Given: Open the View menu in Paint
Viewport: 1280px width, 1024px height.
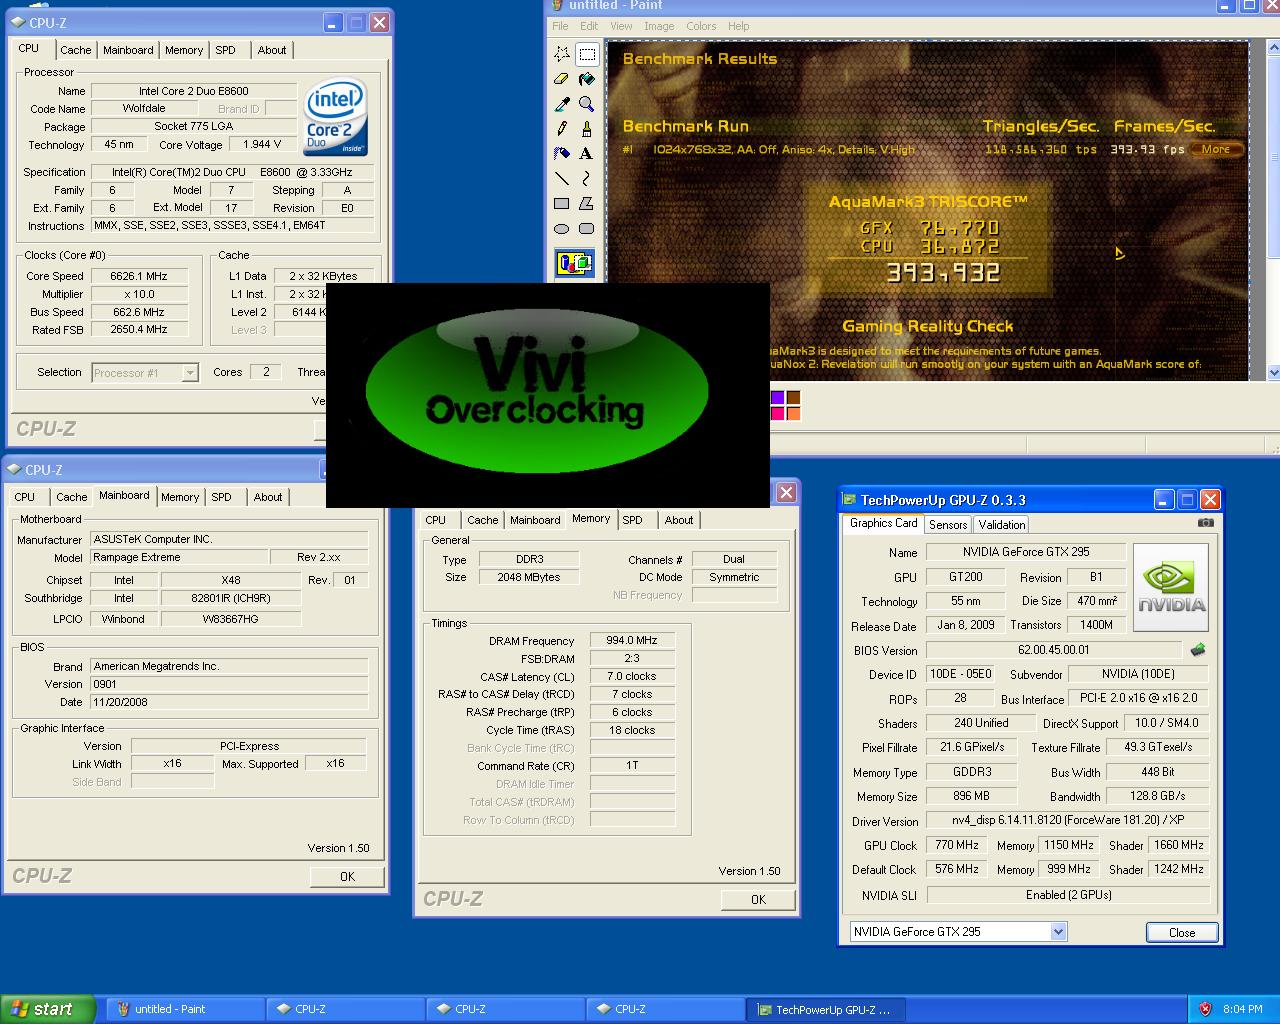Looking at the screenshot, I should (621, 26).
